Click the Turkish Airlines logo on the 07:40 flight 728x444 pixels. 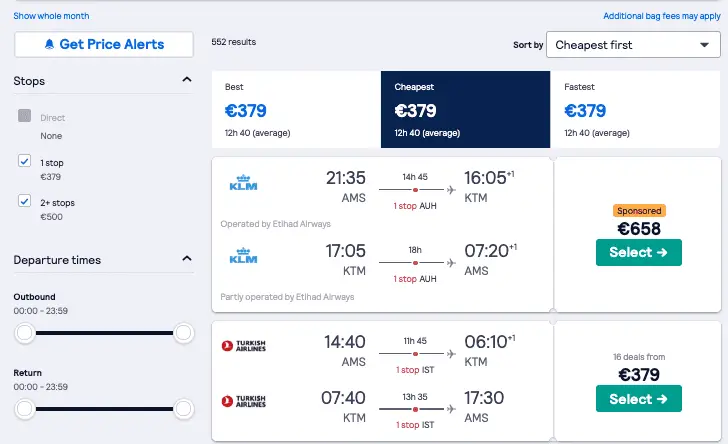tap(244, 401)
